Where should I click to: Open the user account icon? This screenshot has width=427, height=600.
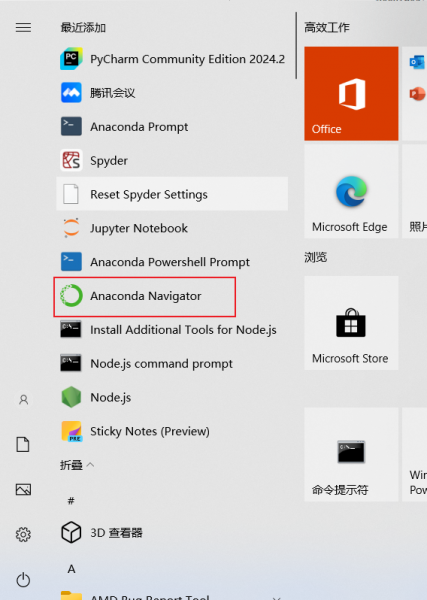point(23,400)
